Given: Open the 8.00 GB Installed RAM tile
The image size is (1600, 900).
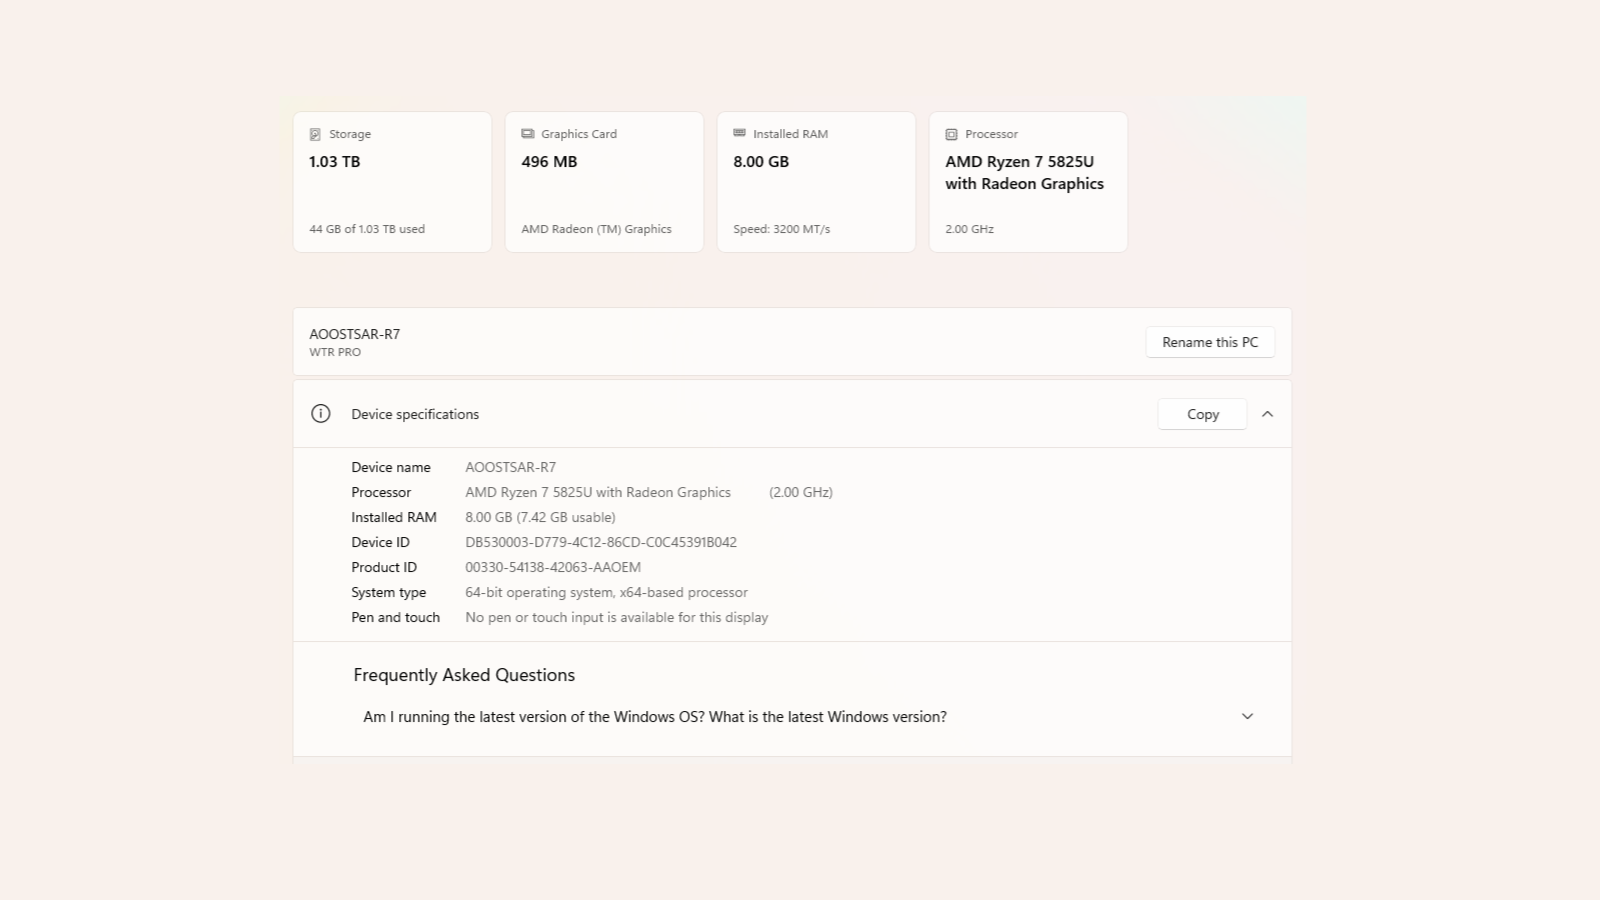Looking at the screenshot, I should [816, 182].
